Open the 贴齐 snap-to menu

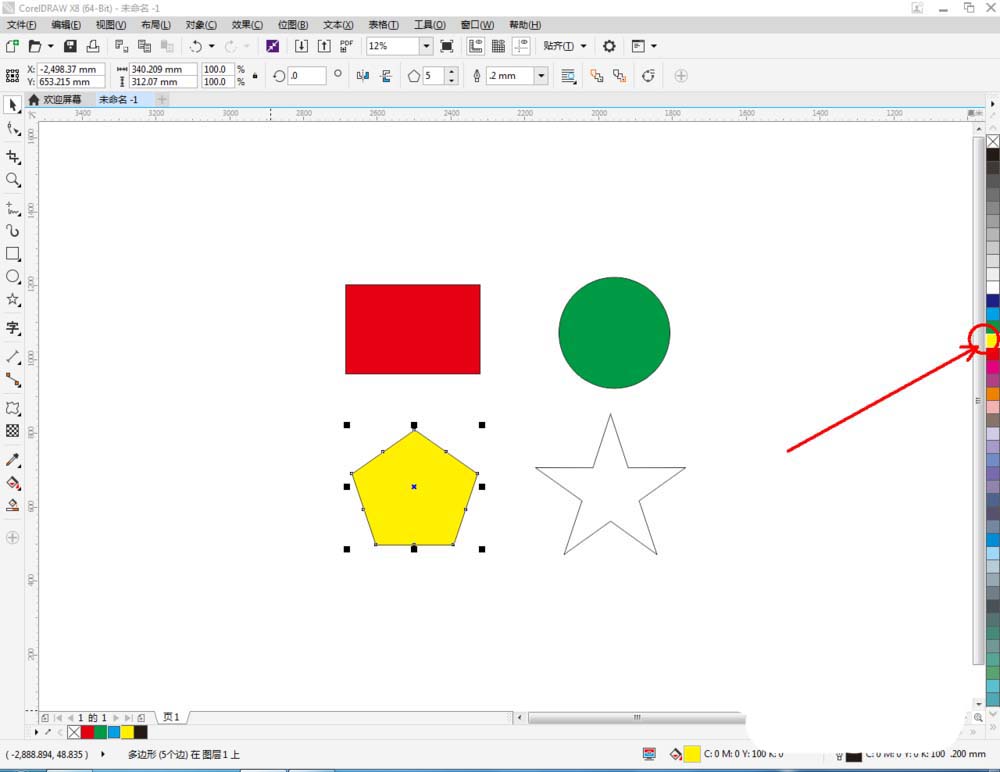[x=562, y=46]
